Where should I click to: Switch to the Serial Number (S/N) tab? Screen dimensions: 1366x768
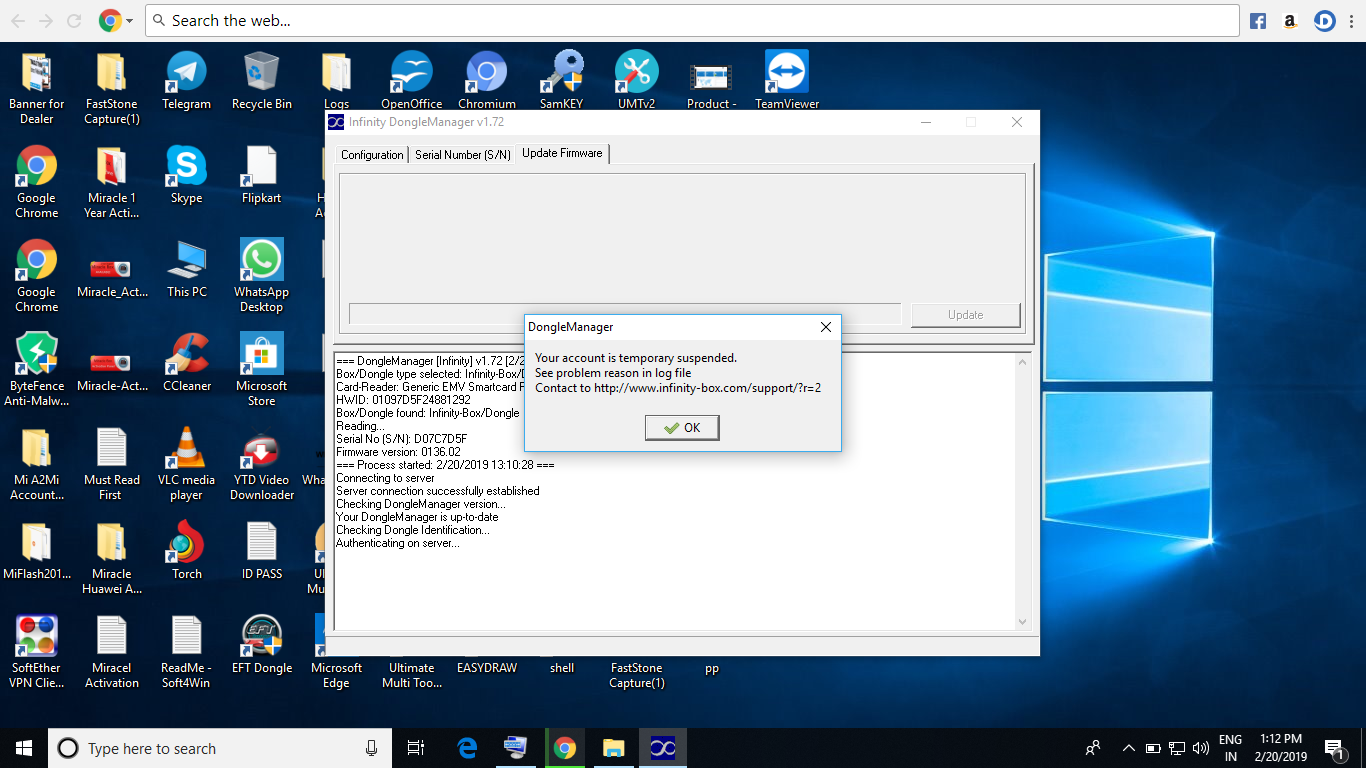(x=463, y=155)
